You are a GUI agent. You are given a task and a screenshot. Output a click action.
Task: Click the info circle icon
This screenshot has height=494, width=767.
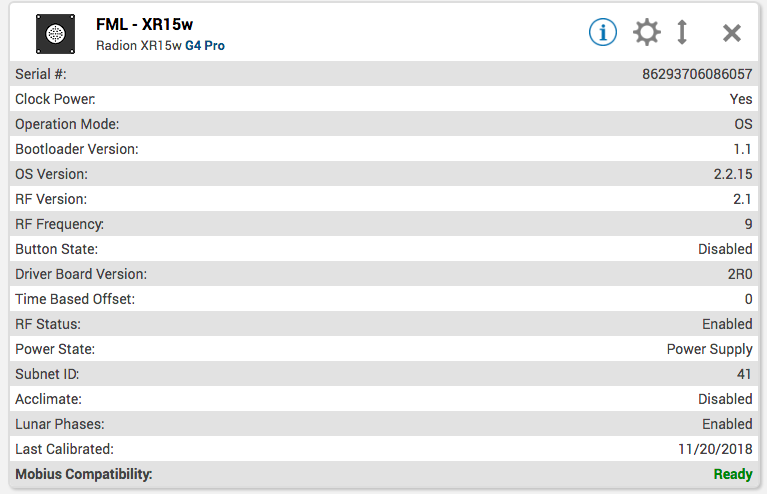click(602, 32)
